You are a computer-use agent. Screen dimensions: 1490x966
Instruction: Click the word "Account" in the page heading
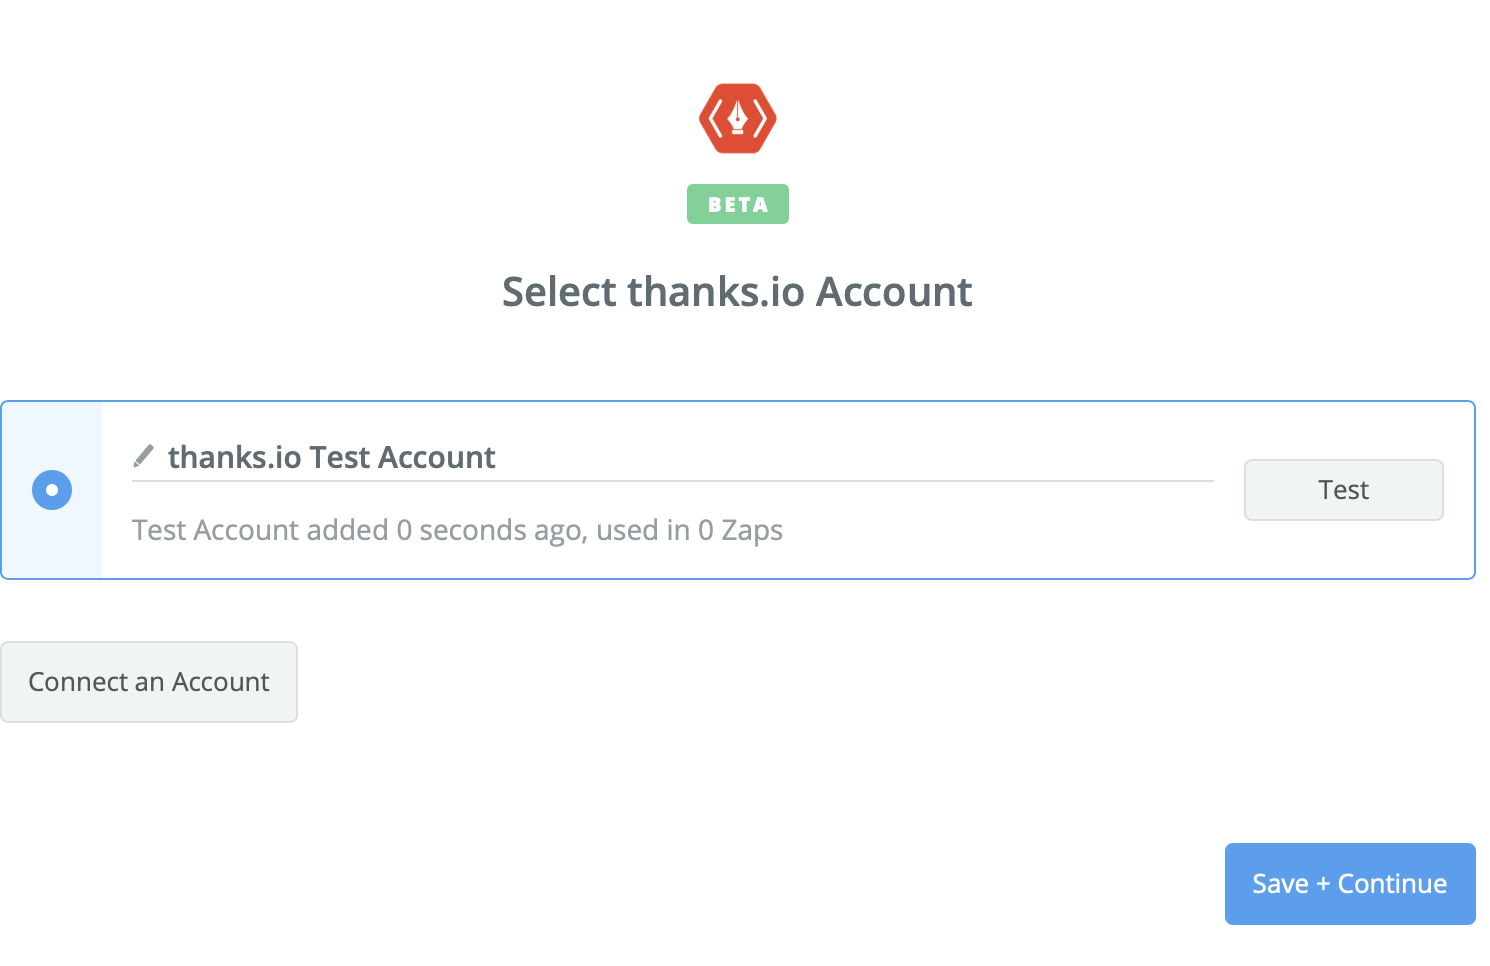click(x=894, y=292)
